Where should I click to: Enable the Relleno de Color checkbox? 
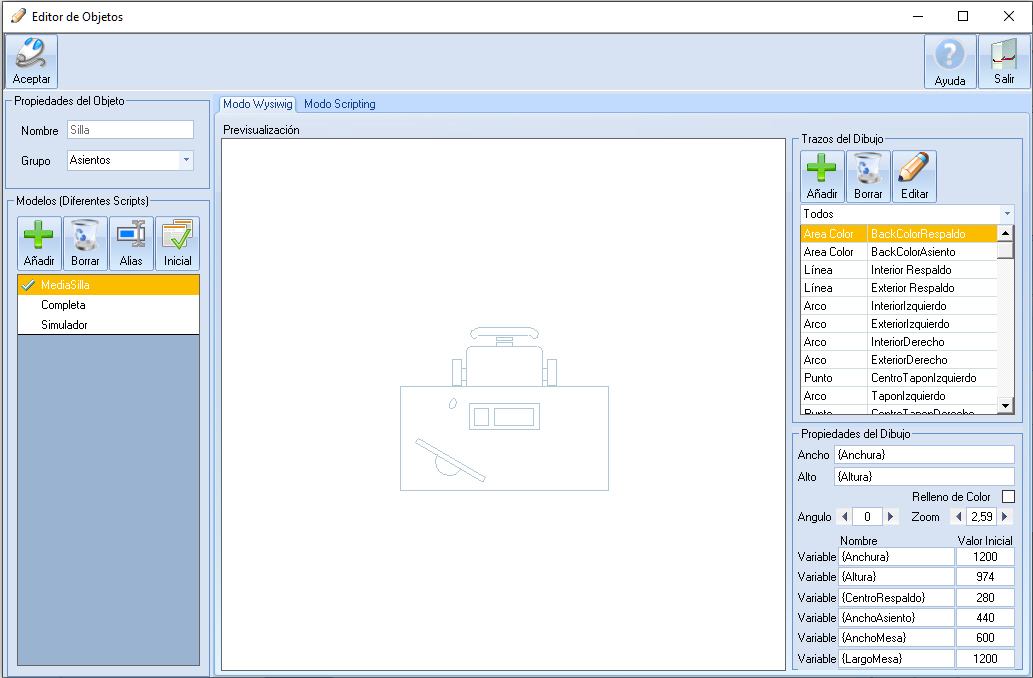[x=1008, y=497]
